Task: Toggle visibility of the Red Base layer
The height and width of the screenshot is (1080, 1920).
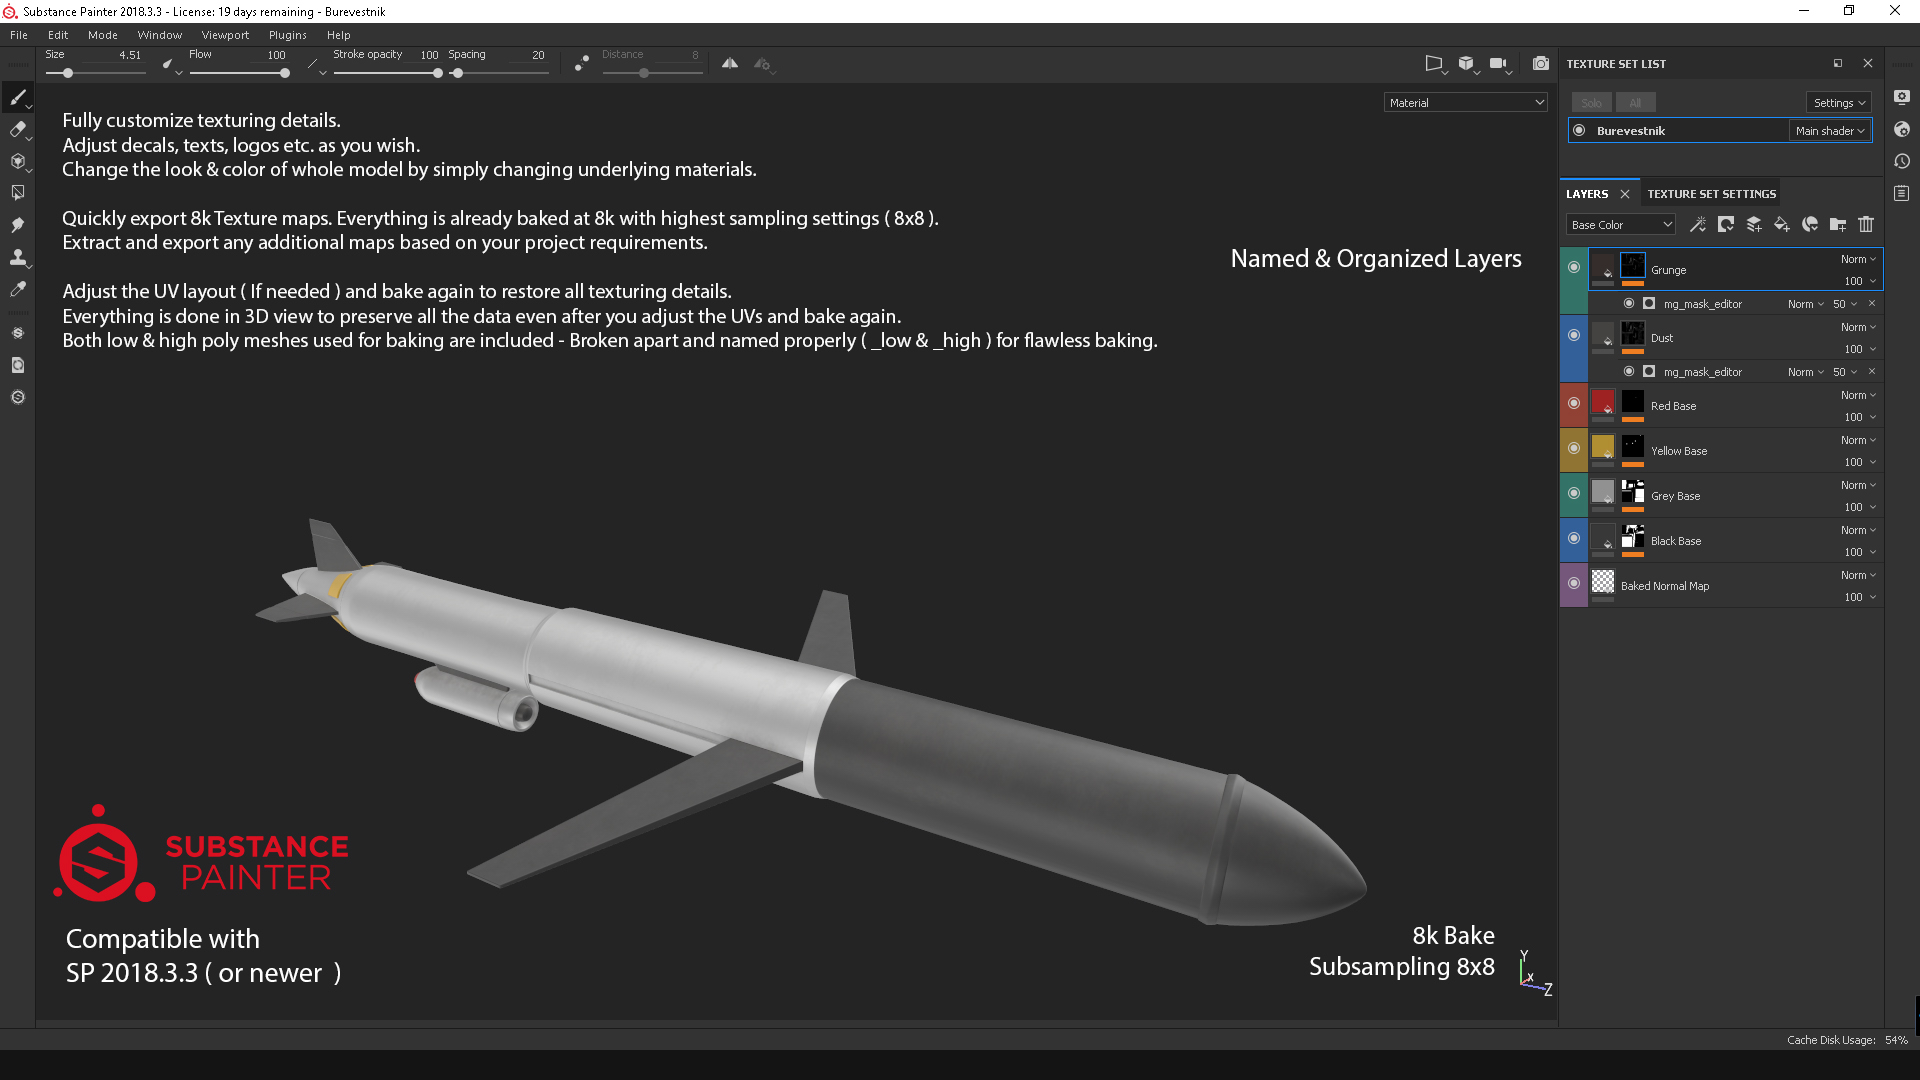Action: (1573, 403)
